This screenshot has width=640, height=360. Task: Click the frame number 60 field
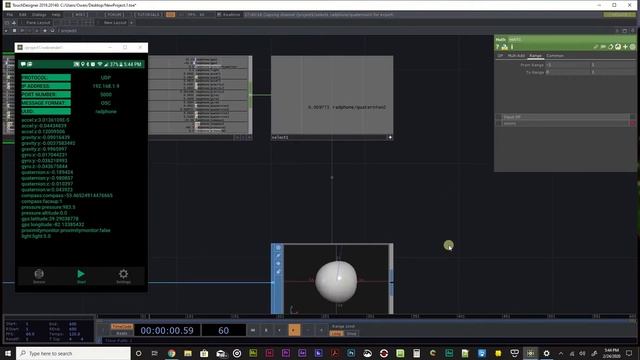click(223, 330)
